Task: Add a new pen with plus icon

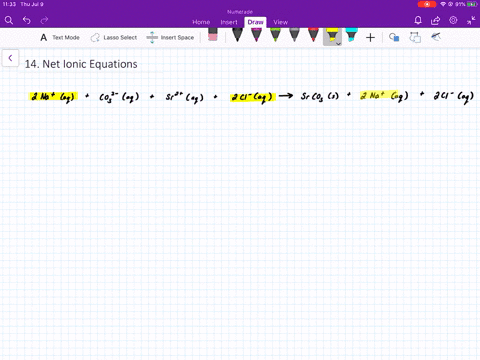Action: 370,37
